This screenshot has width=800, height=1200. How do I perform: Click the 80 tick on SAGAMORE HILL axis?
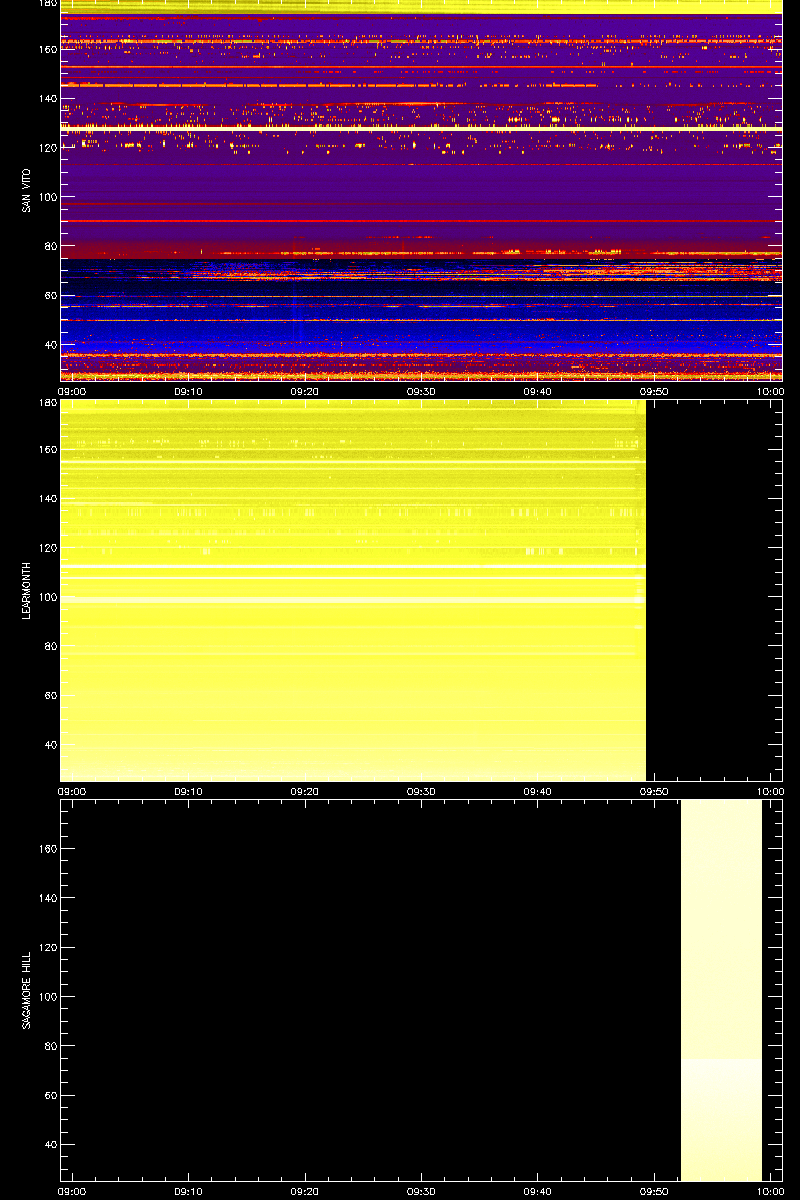point(52,1047)
